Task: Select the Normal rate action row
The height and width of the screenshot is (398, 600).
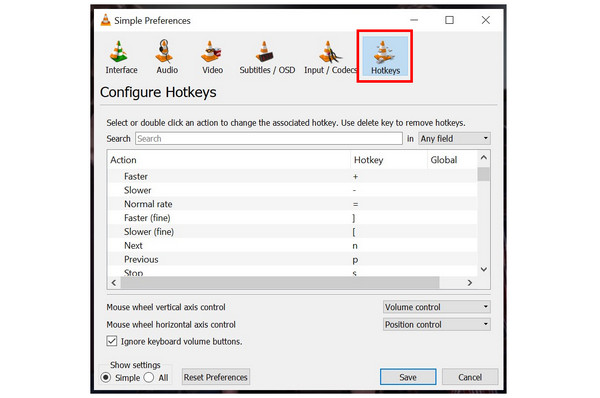Action: coord(293,204)
